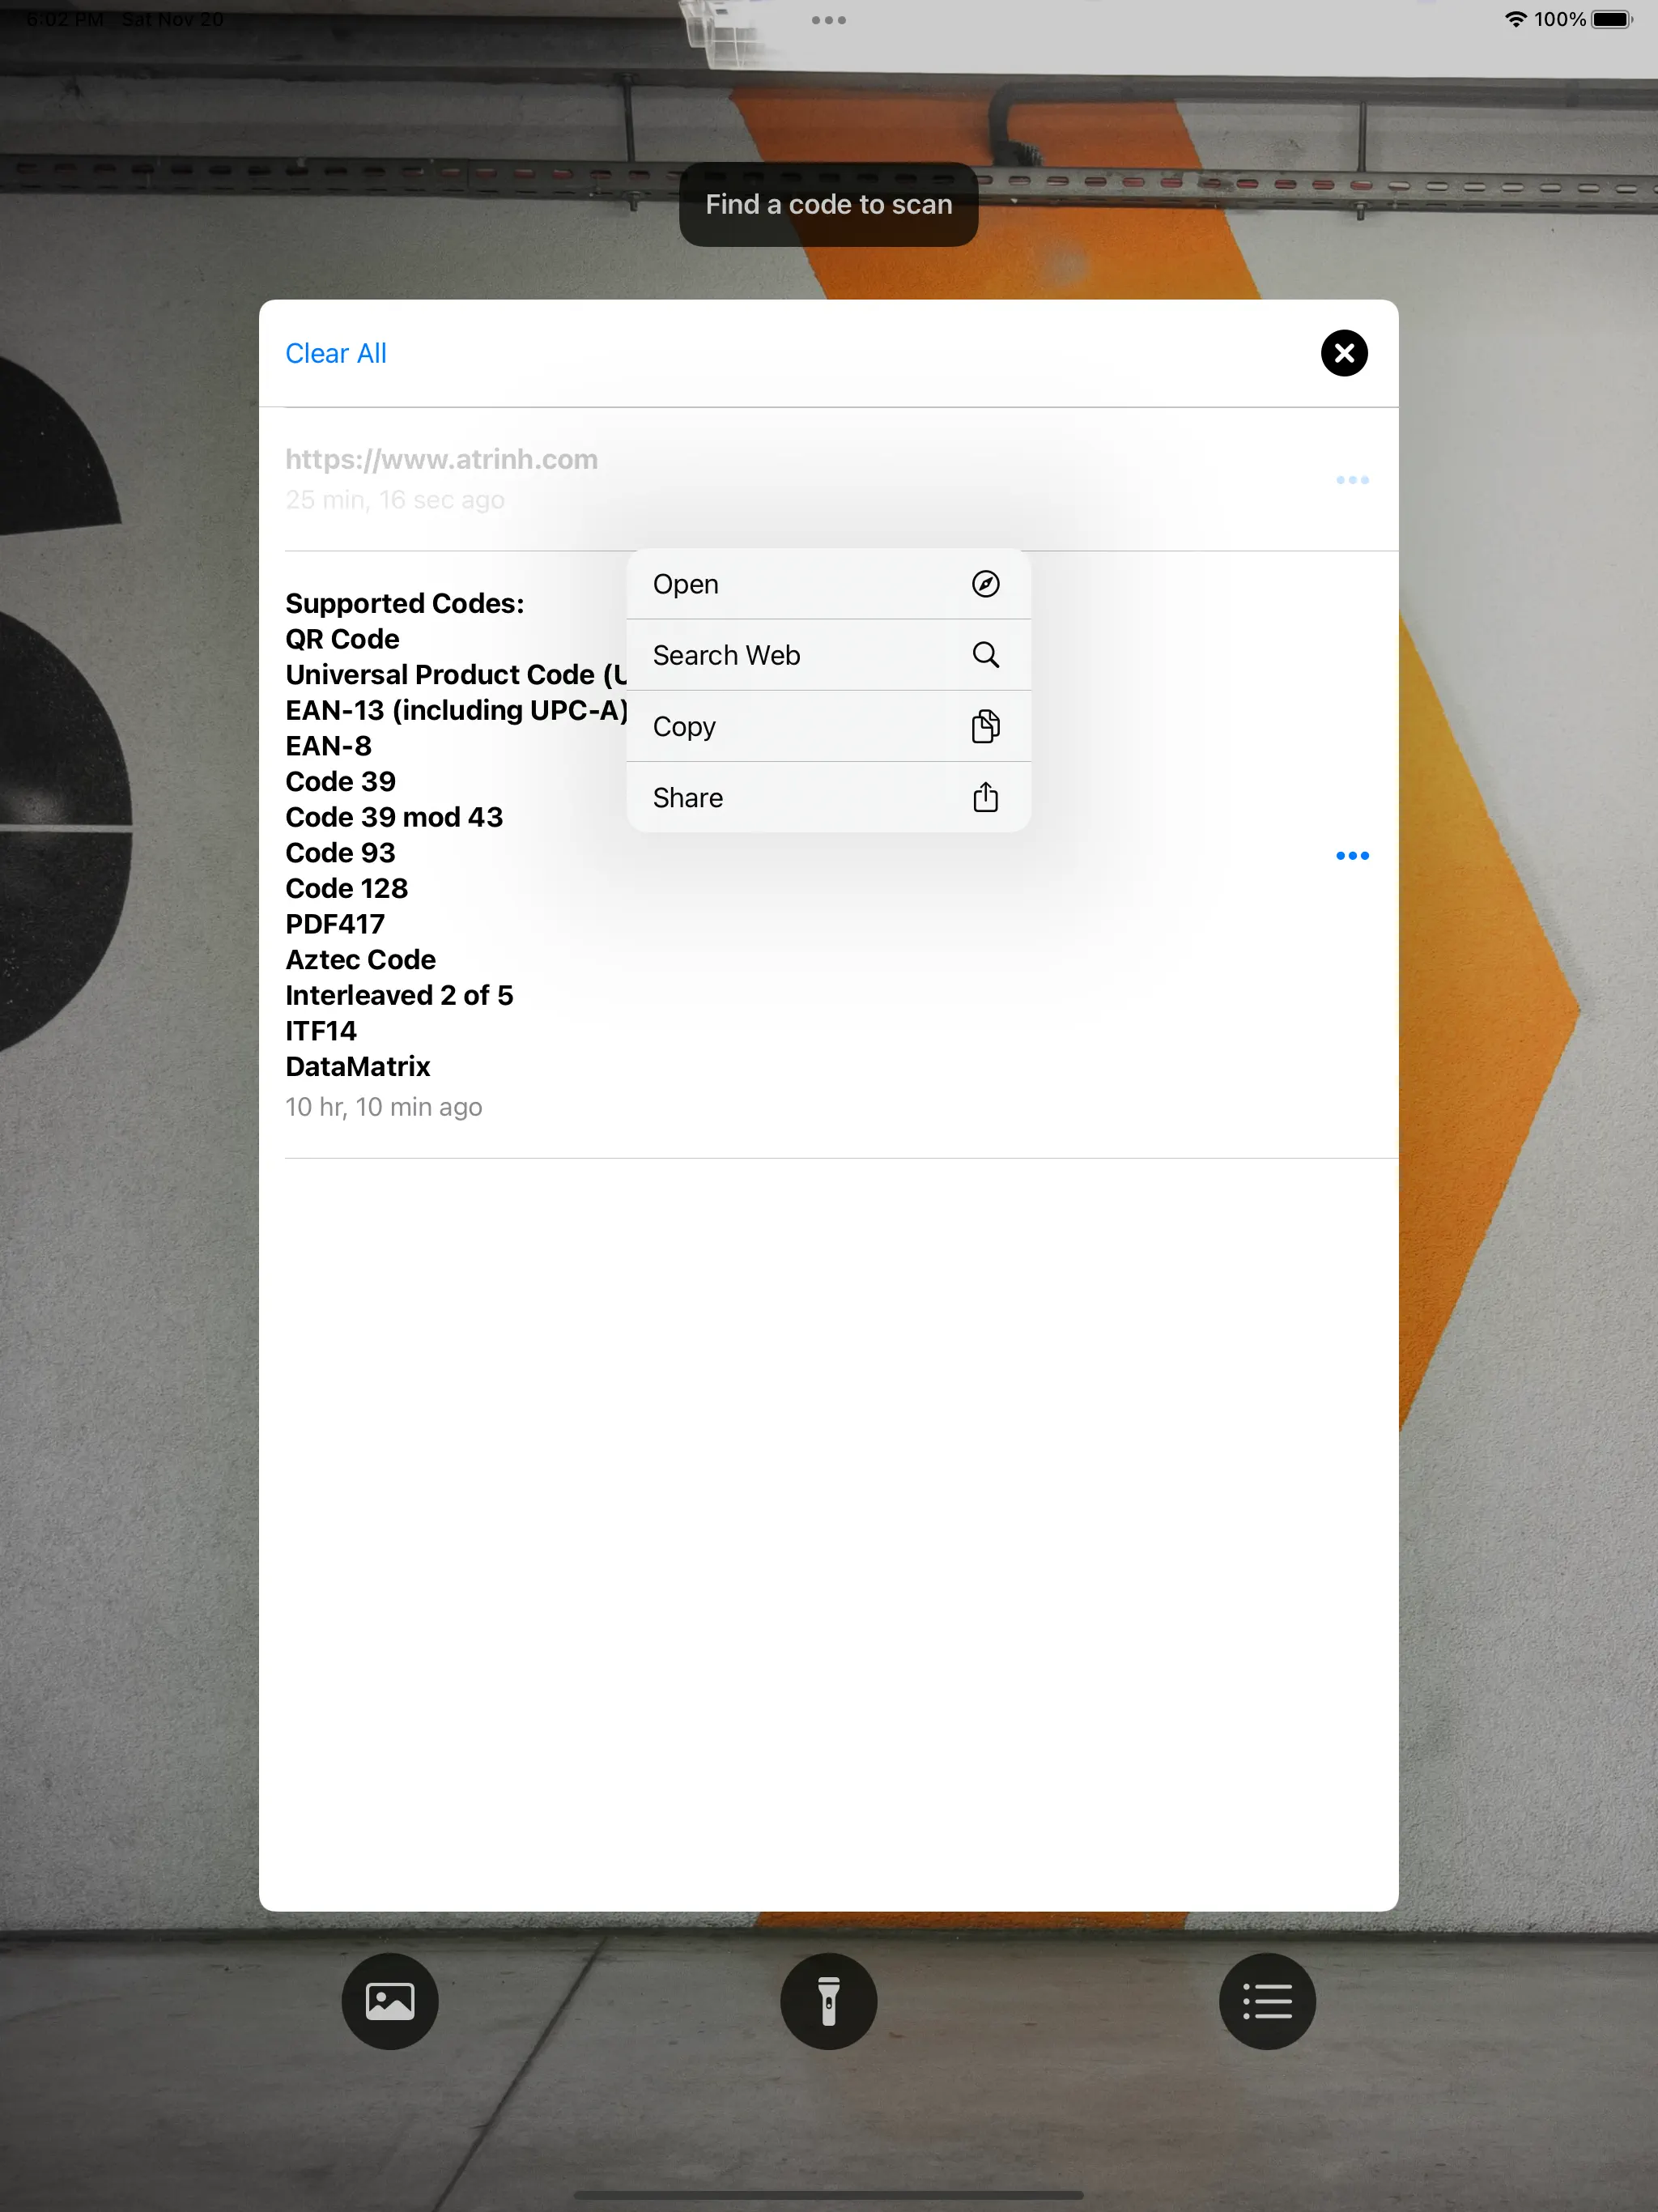Tap the battery indicator in status bar

tap(1611, 20)
